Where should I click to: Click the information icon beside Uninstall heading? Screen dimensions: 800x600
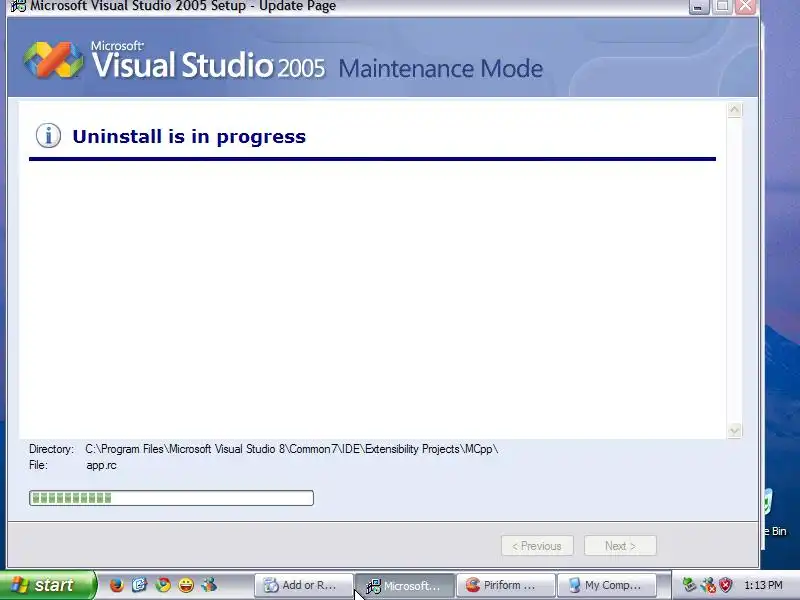48,136
